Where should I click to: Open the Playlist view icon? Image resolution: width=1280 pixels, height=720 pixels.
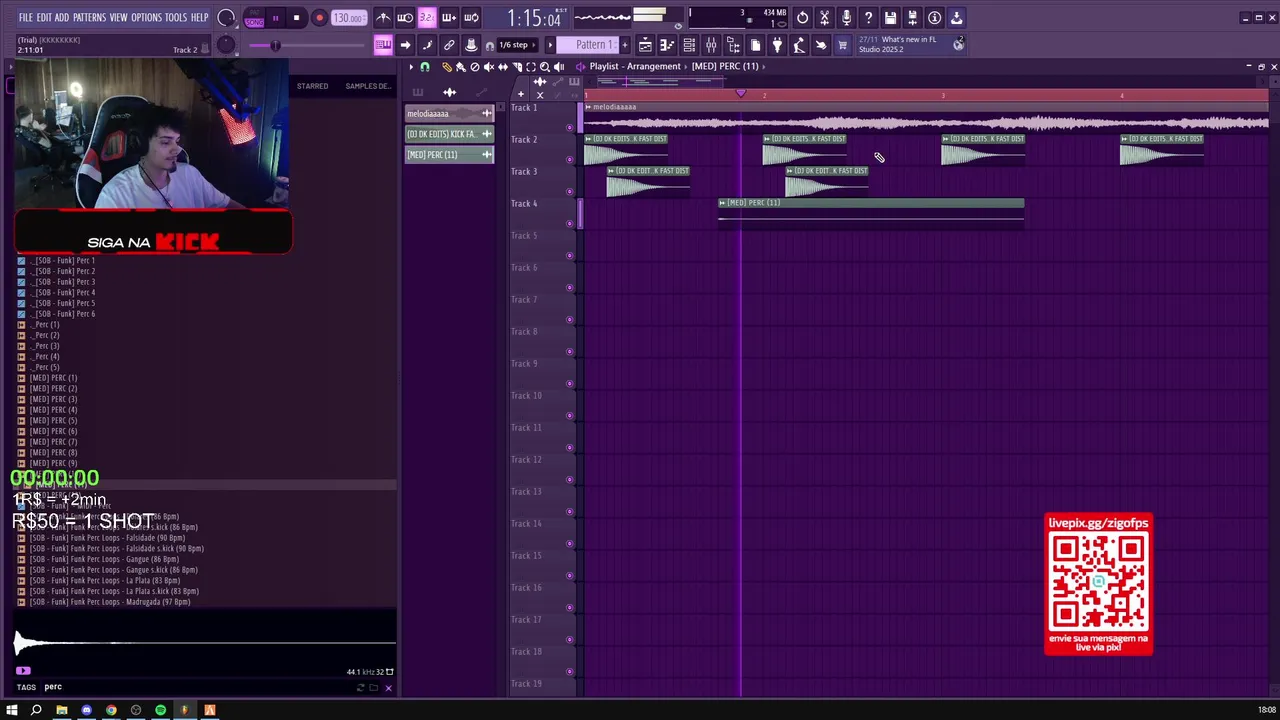(645, 45)
